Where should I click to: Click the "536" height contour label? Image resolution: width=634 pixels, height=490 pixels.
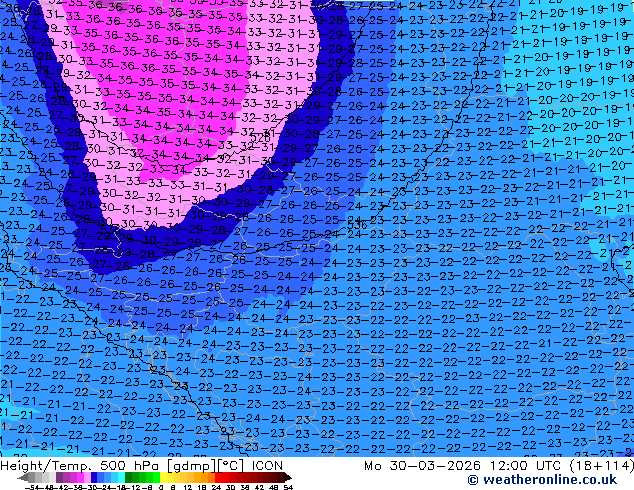point(357,225)
